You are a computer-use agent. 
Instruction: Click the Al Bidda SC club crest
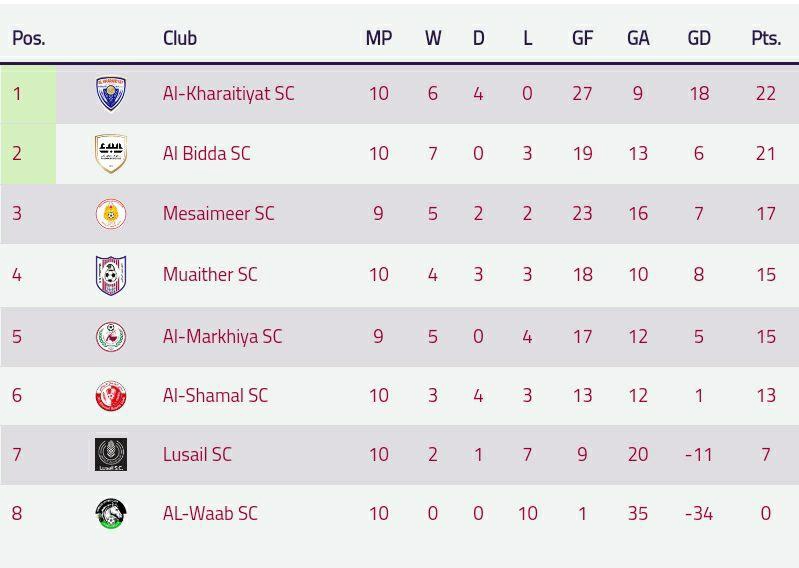coord(110,154)
